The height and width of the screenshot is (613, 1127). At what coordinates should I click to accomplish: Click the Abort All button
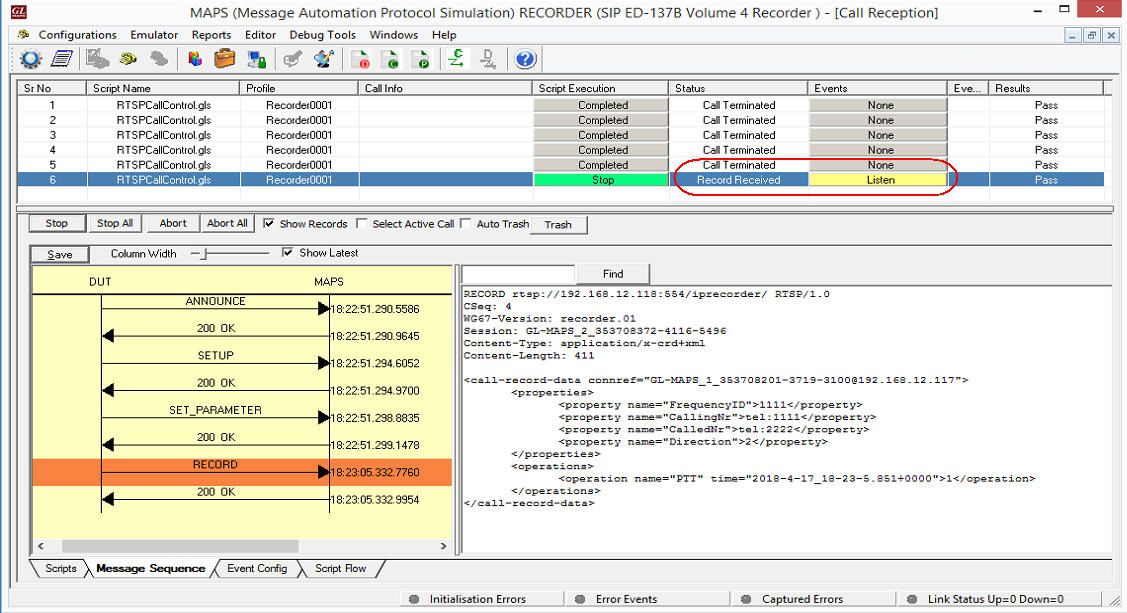(x=227, y=223)
